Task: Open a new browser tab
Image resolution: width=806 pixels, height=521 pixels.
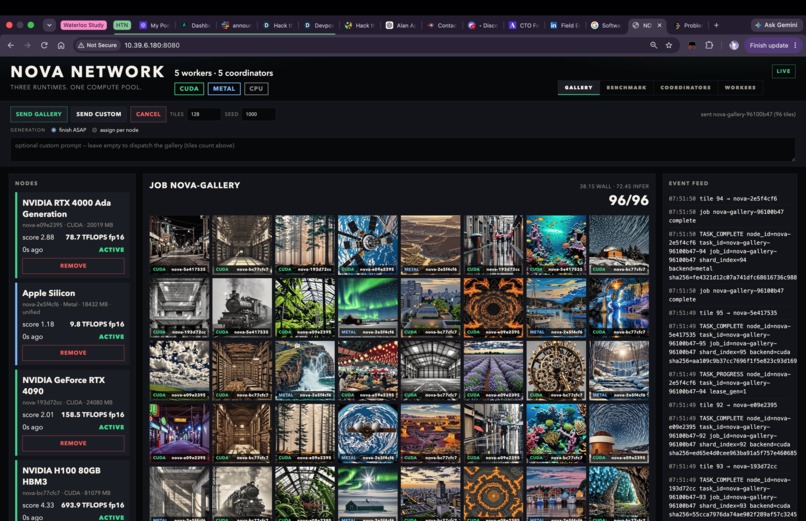Action: (x=716, y=25)
